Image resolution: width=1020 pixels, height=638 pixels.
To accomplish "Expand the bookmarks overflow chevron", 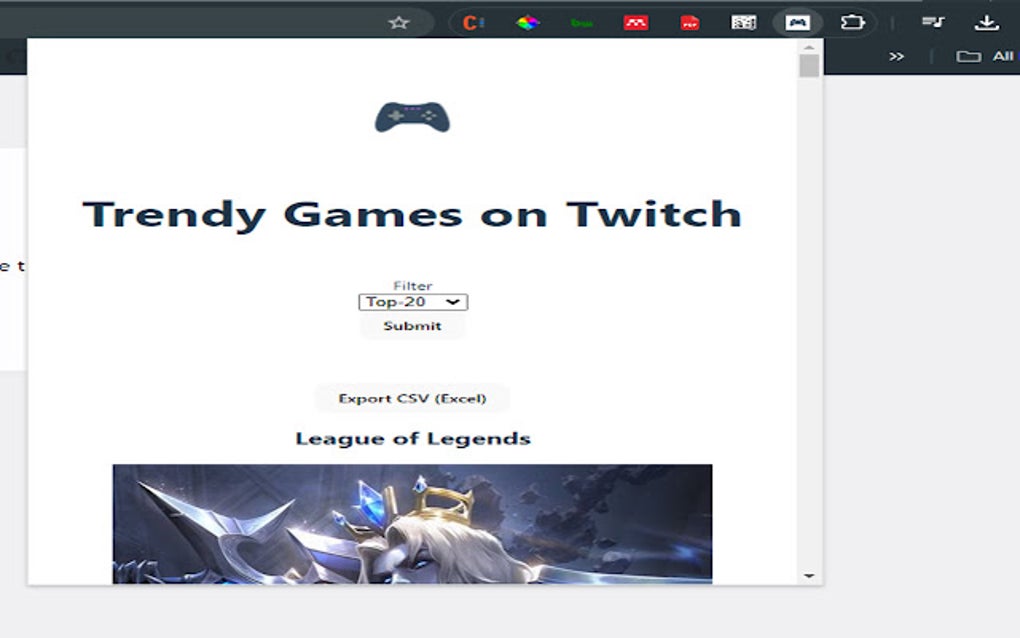I will point(897,56).
